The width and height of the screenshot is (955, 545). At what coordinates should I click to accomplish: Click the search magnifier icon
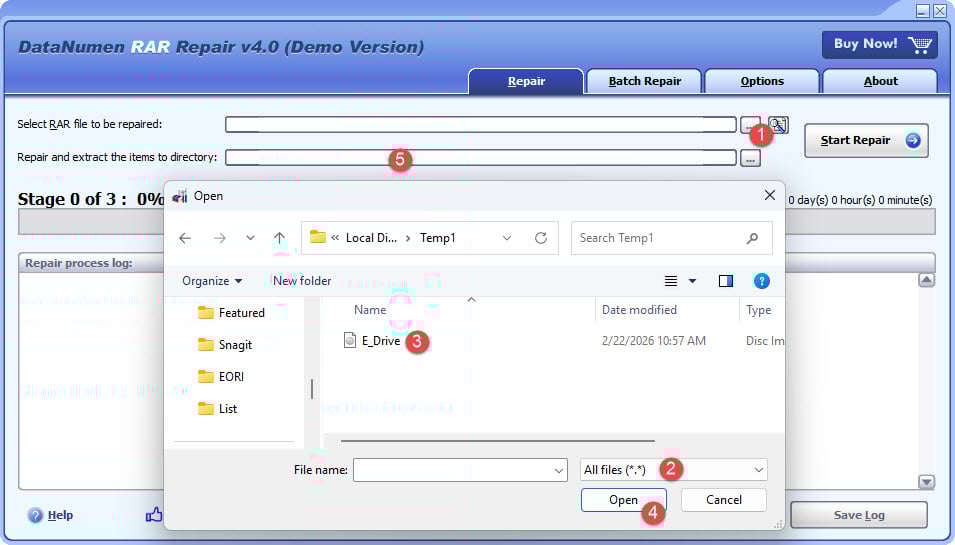pos(752,238)
